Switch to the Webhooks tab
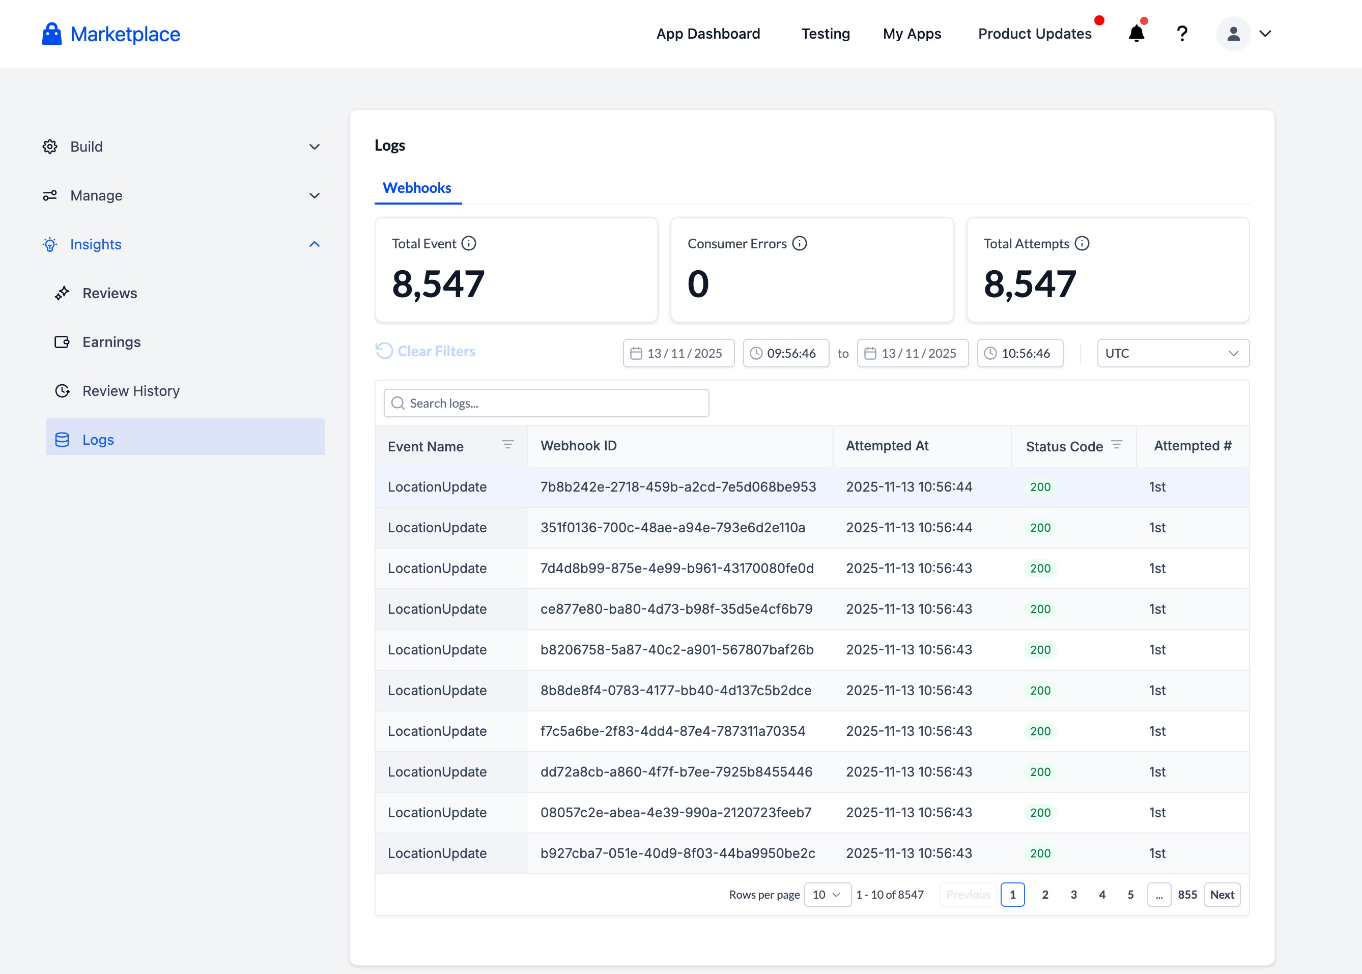 [417, 188]
